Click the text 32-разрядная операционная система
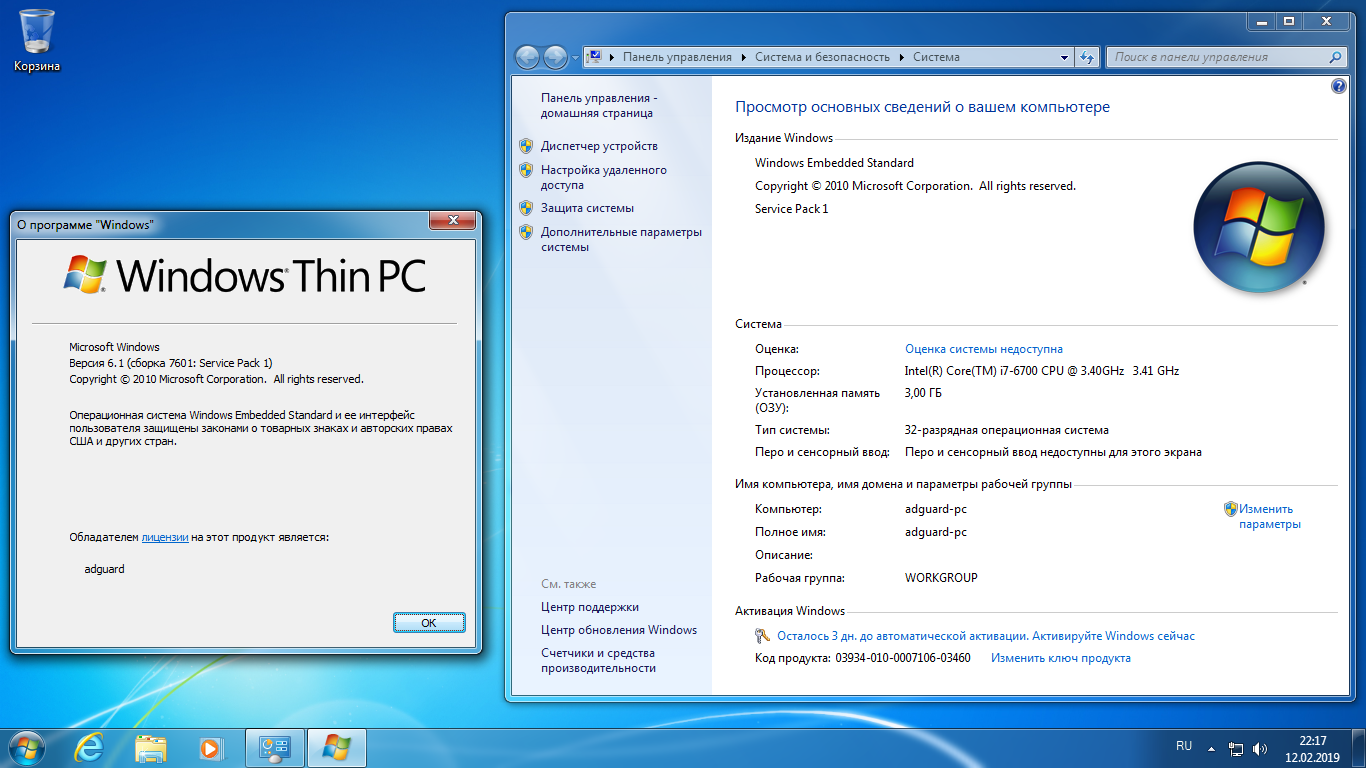Viewport: 1366px width, 768px height. click(1006, 430)
